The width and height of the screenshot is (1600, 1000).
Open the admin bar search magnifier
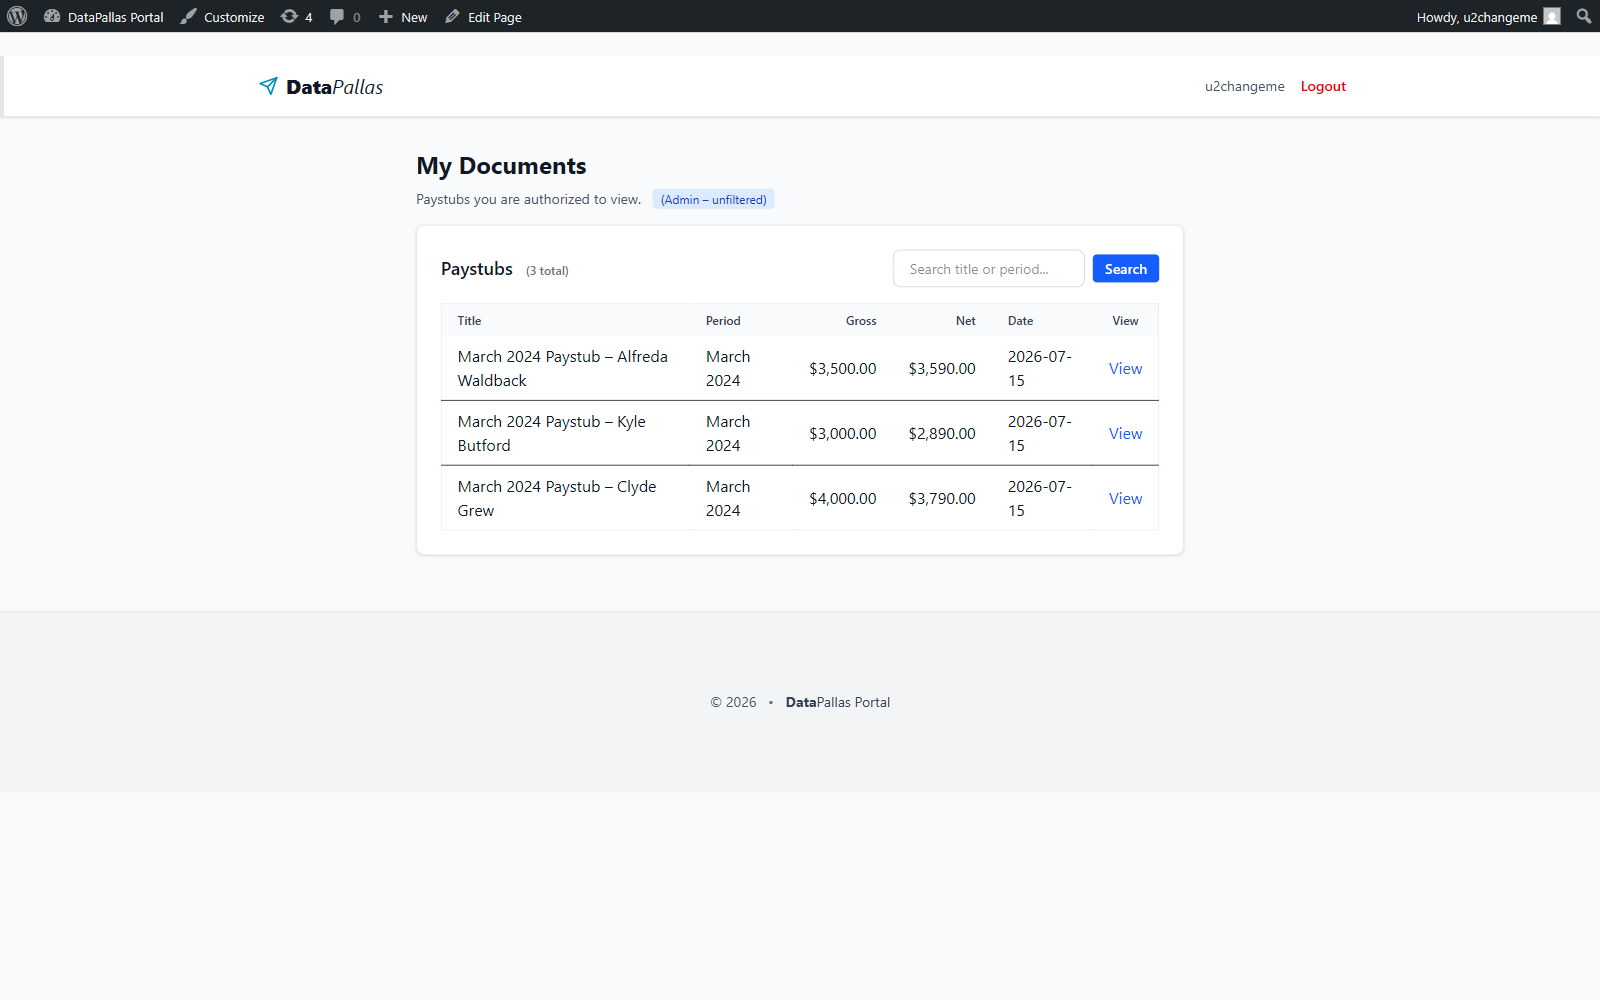click(x=1584, y=16)
